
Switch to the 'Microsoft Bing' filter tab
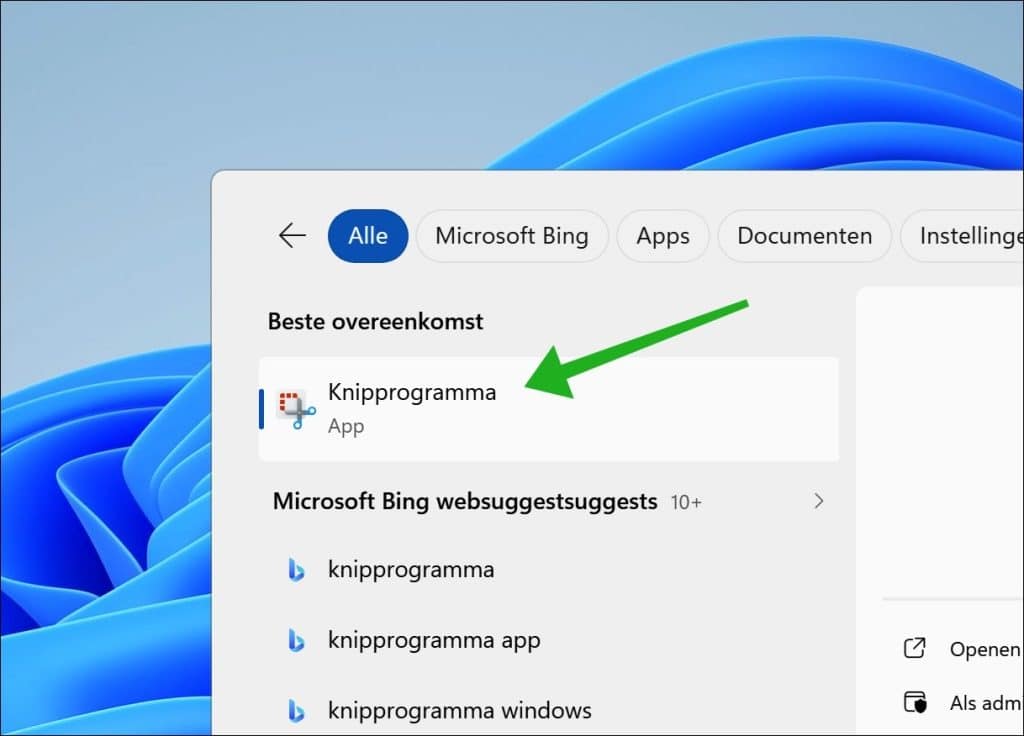click(512, 236)
